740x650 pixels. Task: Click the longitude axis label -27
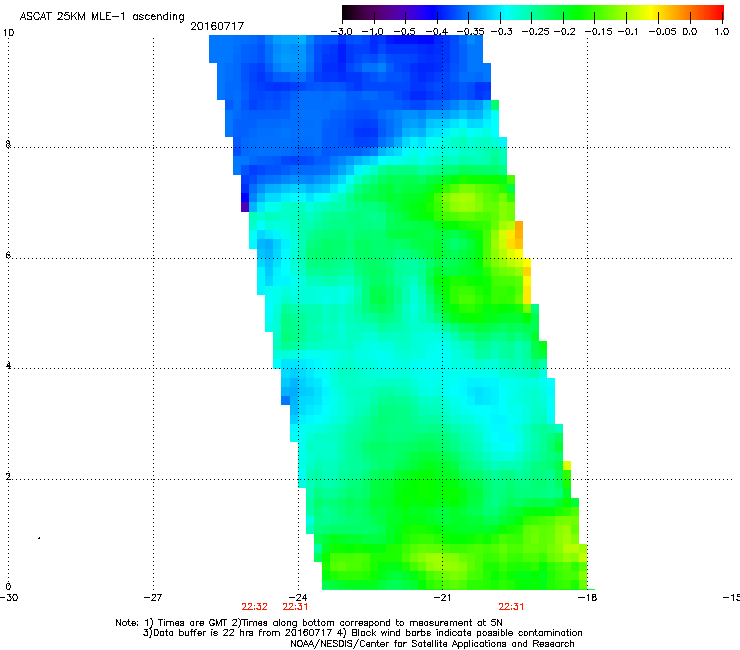(153, 598)
